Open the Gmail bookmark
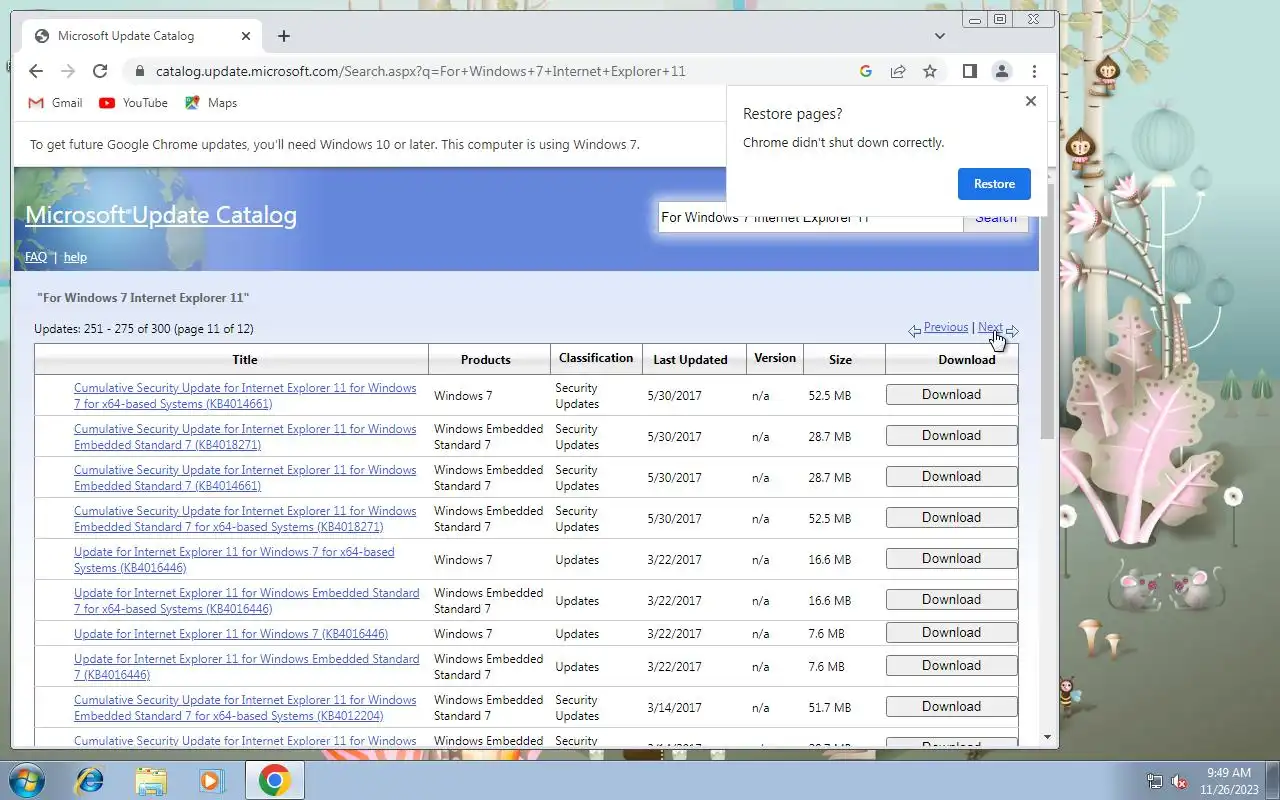Viewport: 1280px width, 800px height. point(56,103)
